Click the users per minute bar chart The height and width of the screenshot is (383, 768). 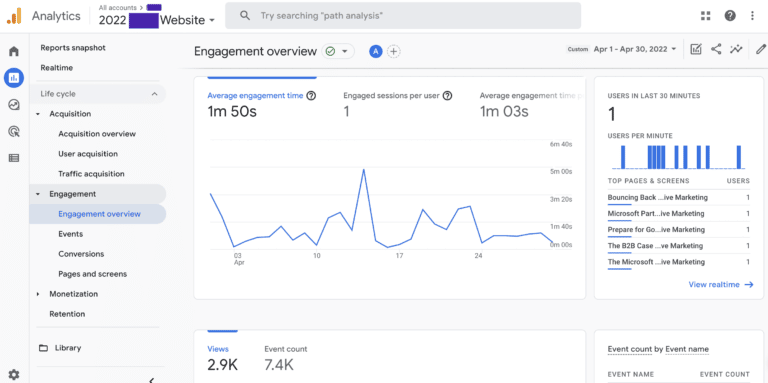(678, 157)
